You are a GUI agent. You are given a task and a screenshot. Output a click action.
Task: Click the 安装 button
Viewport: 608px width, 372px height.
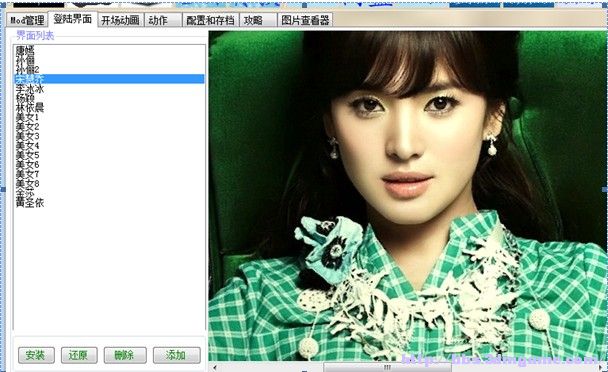[36, 355]
